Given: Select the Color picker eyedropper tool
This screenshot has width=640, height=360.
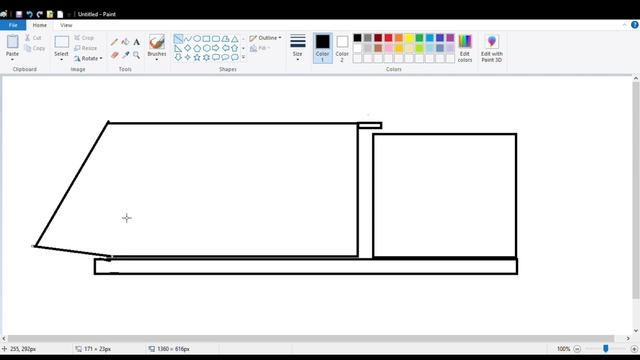Looking at the screenshot, I should coord(125,55).
